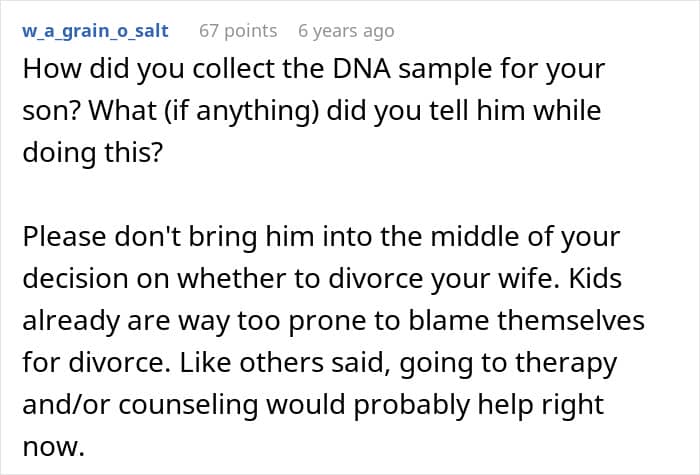The image size is (700, 475).
Task: Click the 67 points score
Action: [238, 31]
